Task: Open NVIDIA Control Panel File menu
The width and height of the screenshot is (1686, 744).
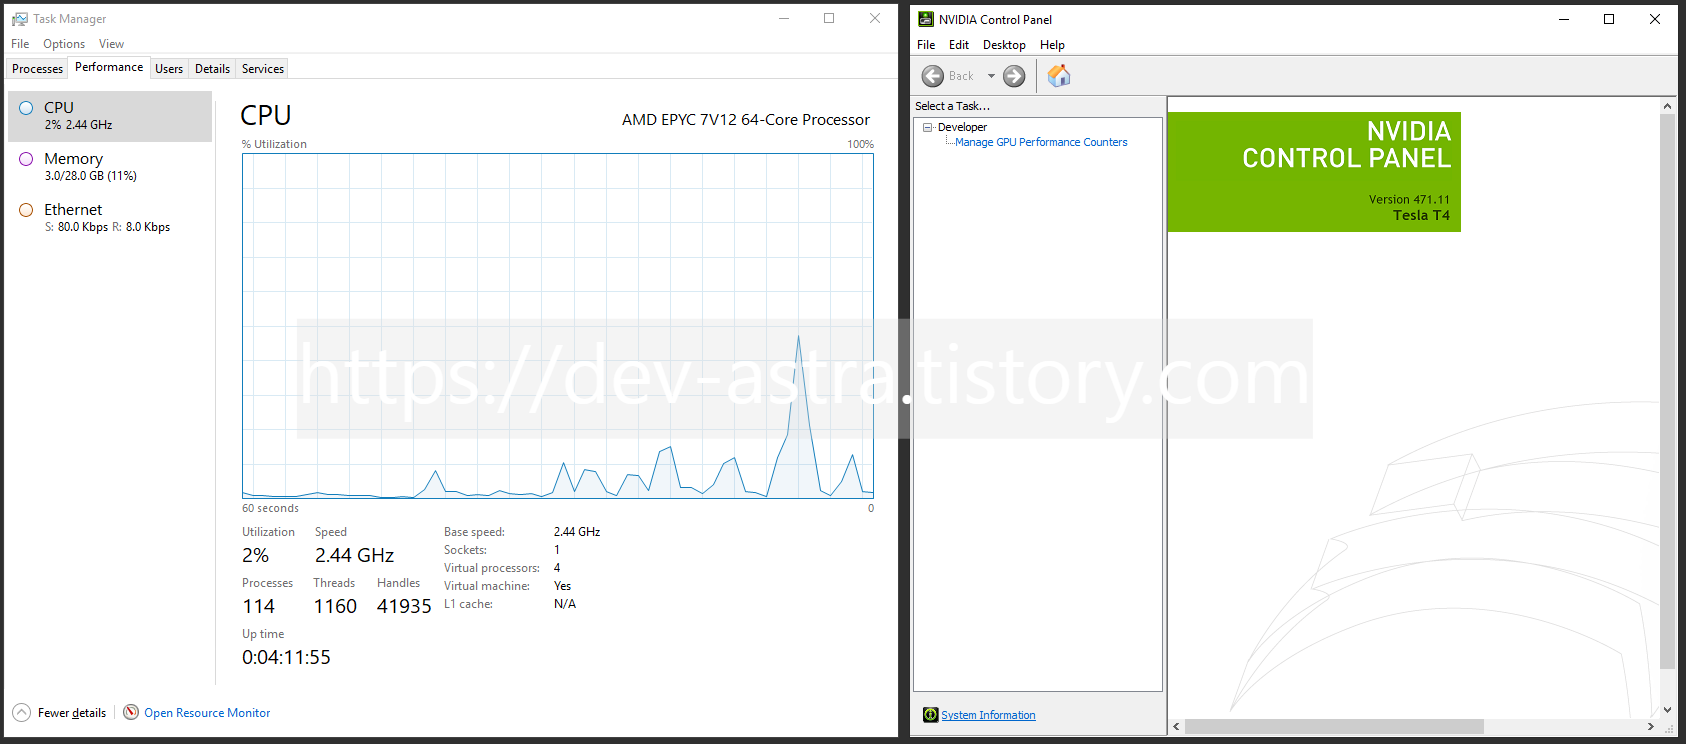Action: coord(926,45)
